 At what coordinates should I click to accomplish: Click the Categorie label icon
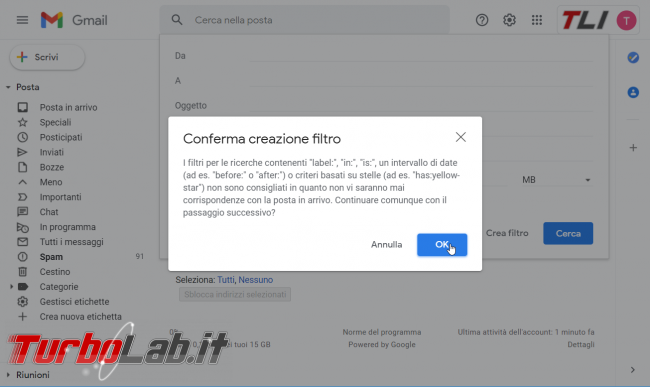23,287
